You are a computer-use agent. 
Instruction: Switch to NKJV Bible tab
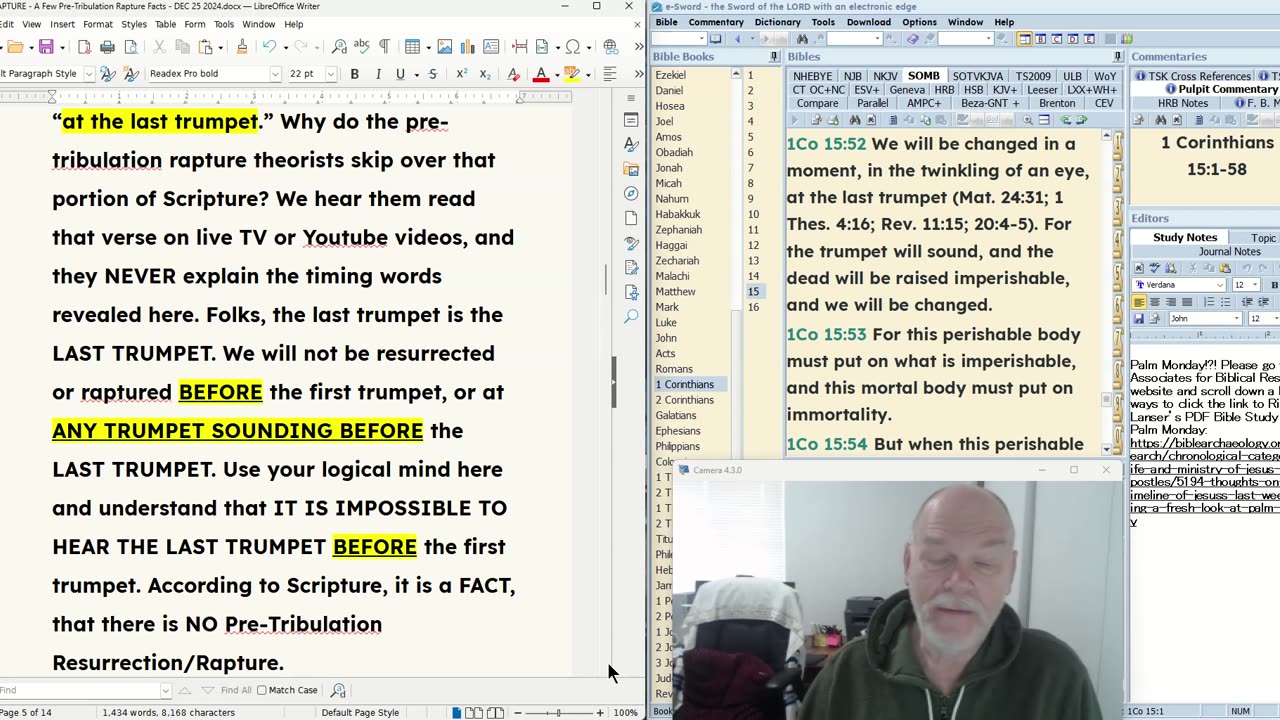pyautogui.click(x=885, y=76)
